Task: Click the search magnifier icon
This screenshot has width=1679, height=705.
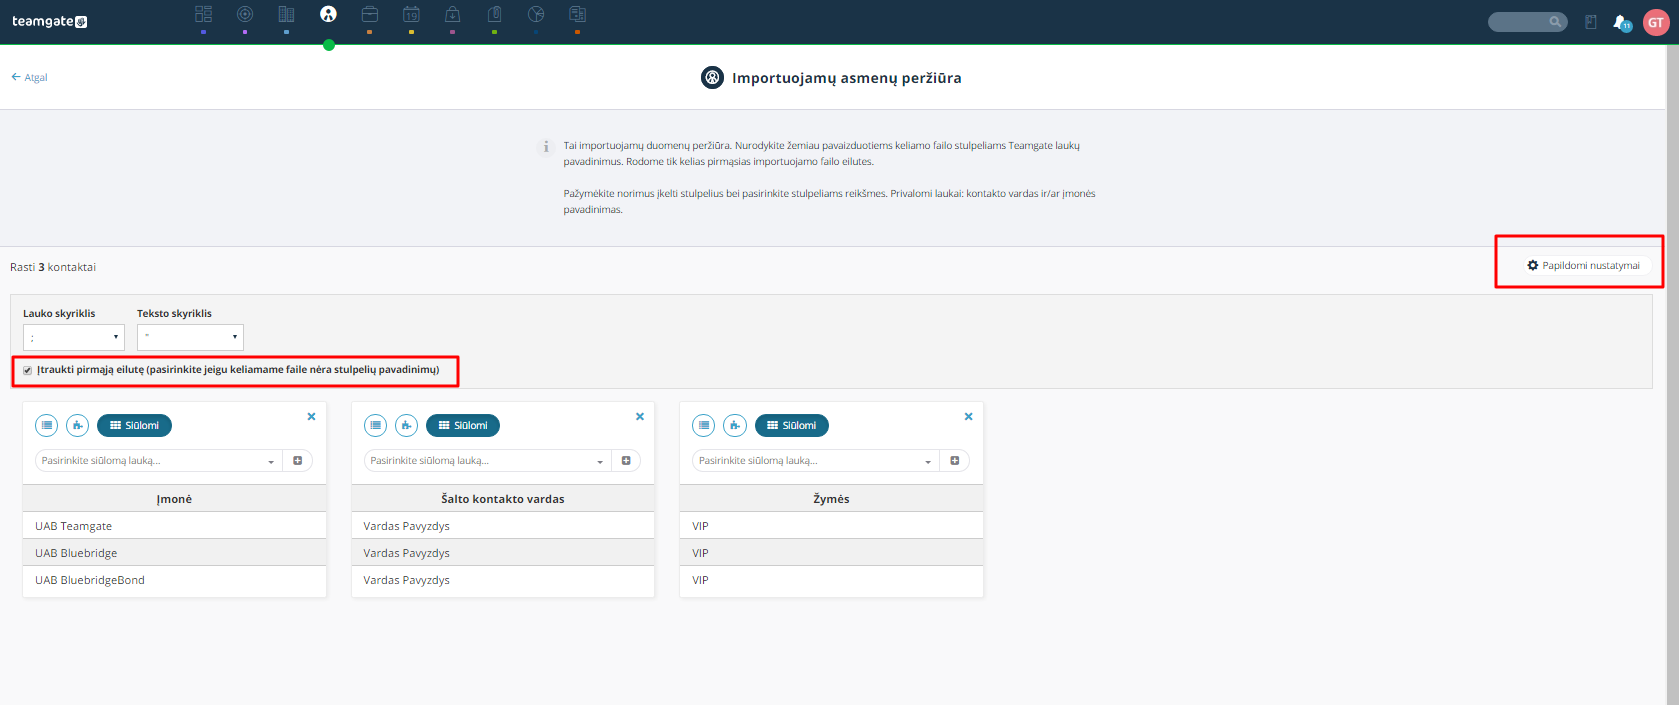Action: pos(1555,21)
